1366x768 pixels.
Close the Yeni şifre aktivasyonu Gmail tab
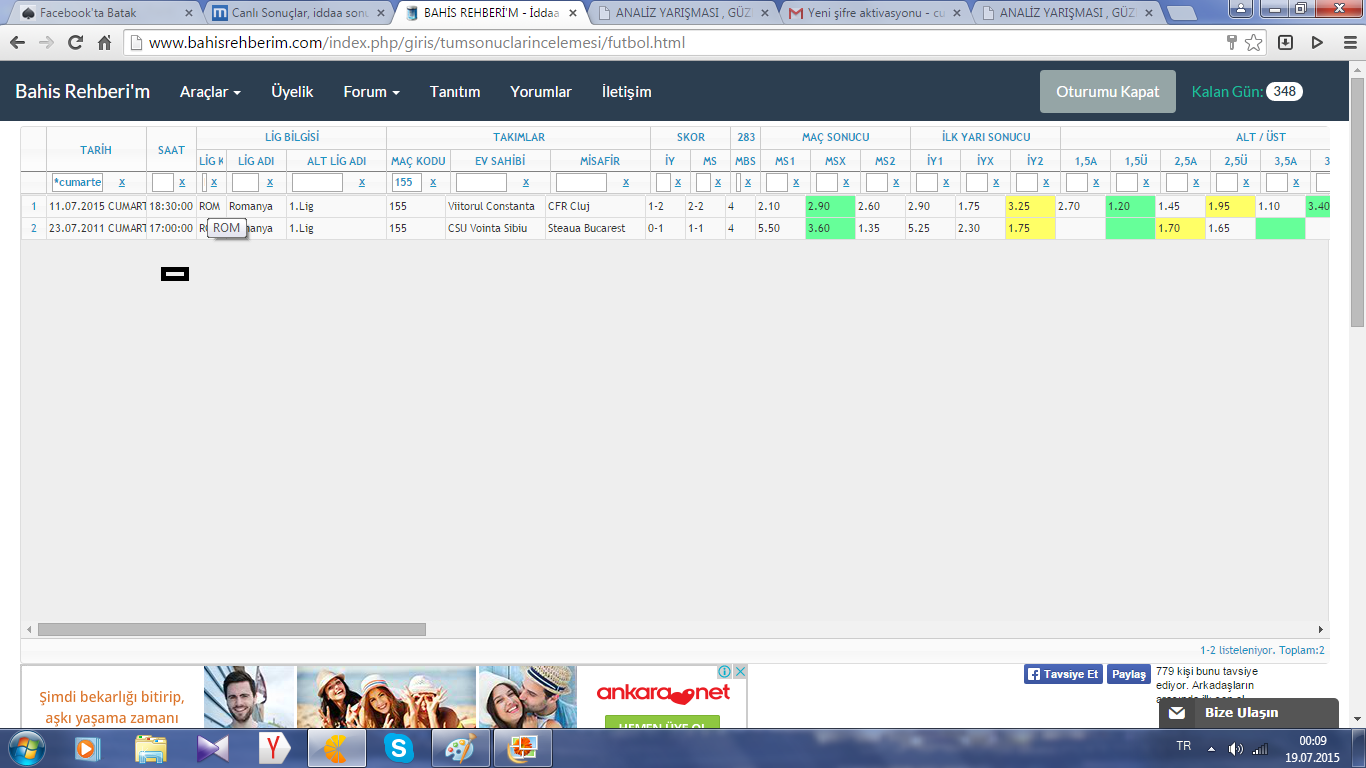coord(958,14)
